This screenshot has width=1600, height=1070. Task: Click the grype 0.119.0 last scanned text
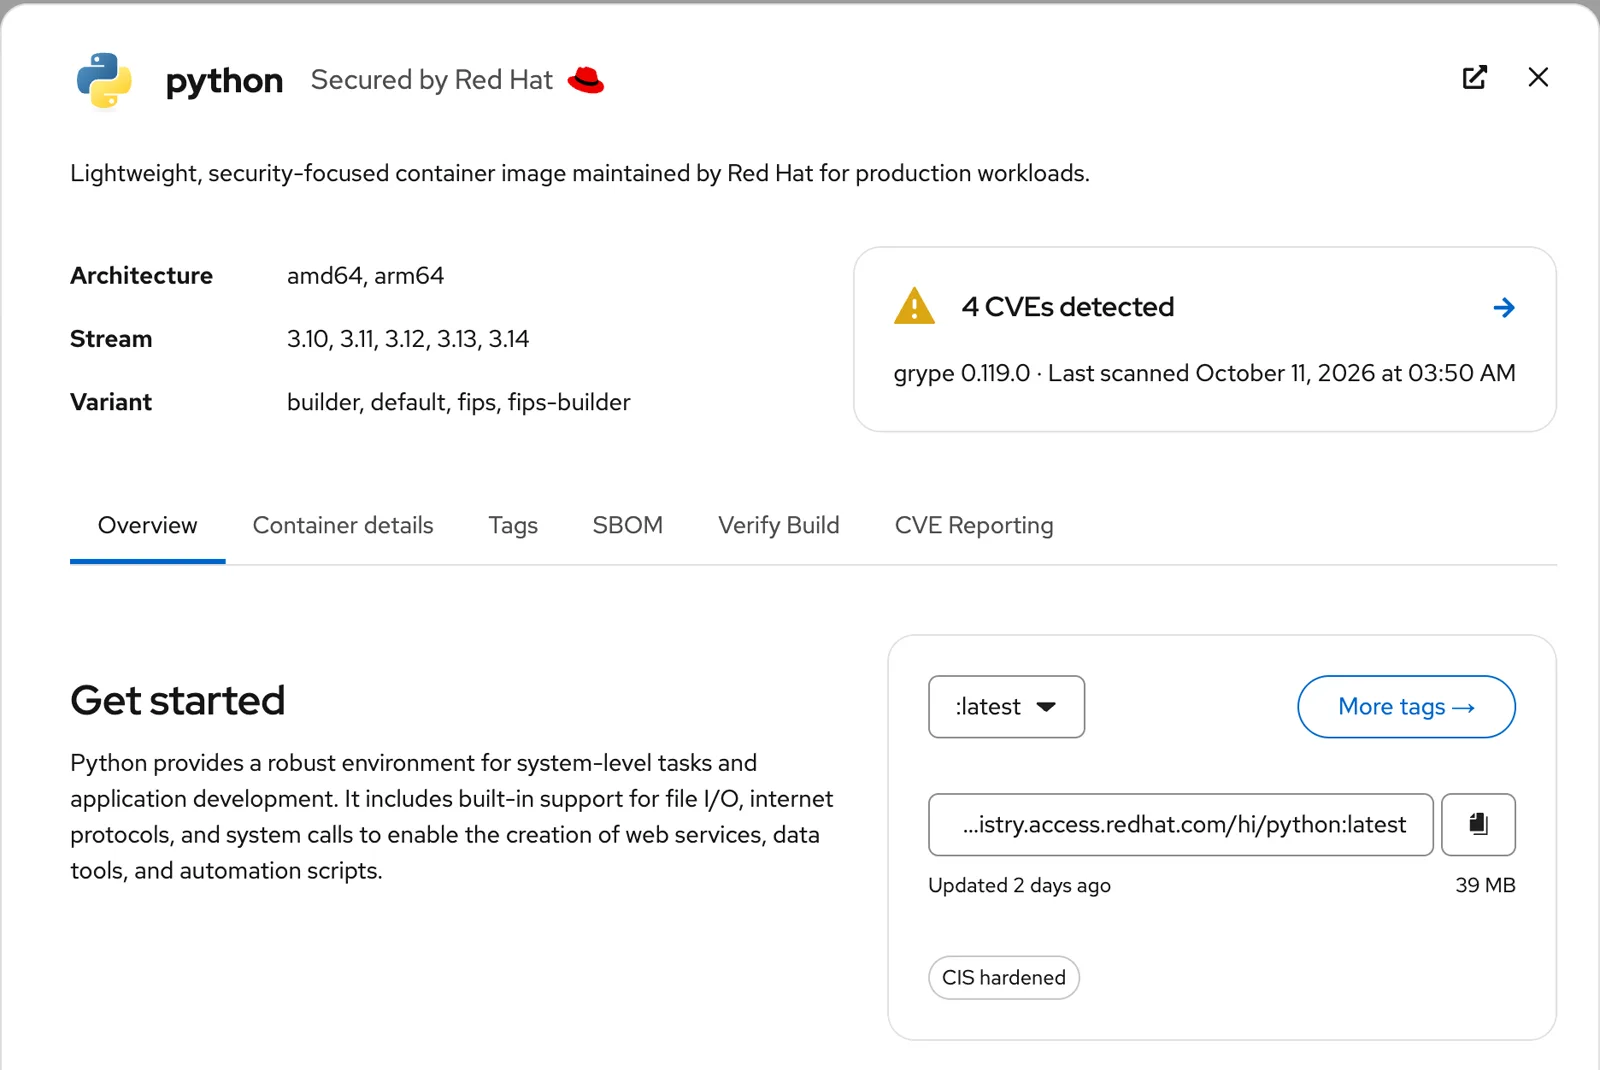[1204, 373]
